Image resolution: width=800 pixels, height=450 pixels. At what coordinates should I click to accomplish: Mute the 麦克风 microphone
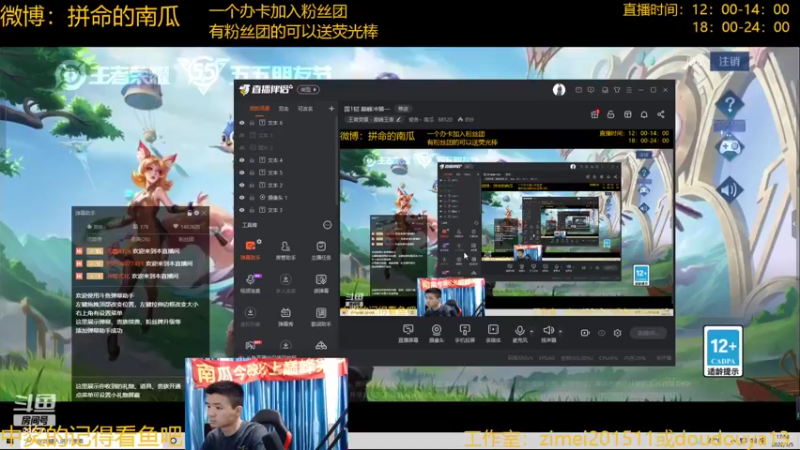[x=519, y=333]
